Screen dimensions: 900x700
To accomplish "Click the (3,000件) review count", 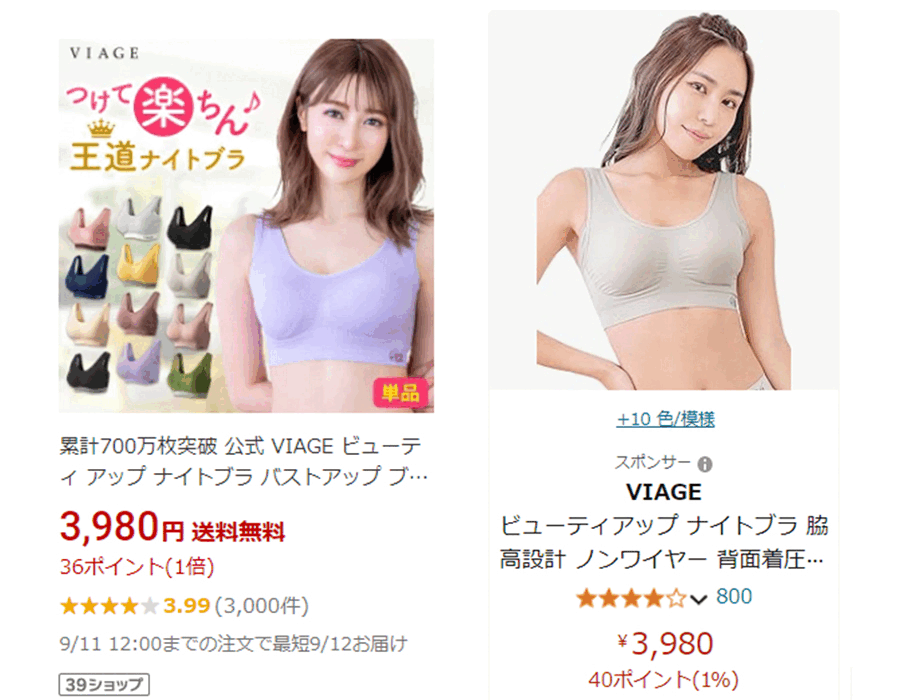I will point(262,606).
